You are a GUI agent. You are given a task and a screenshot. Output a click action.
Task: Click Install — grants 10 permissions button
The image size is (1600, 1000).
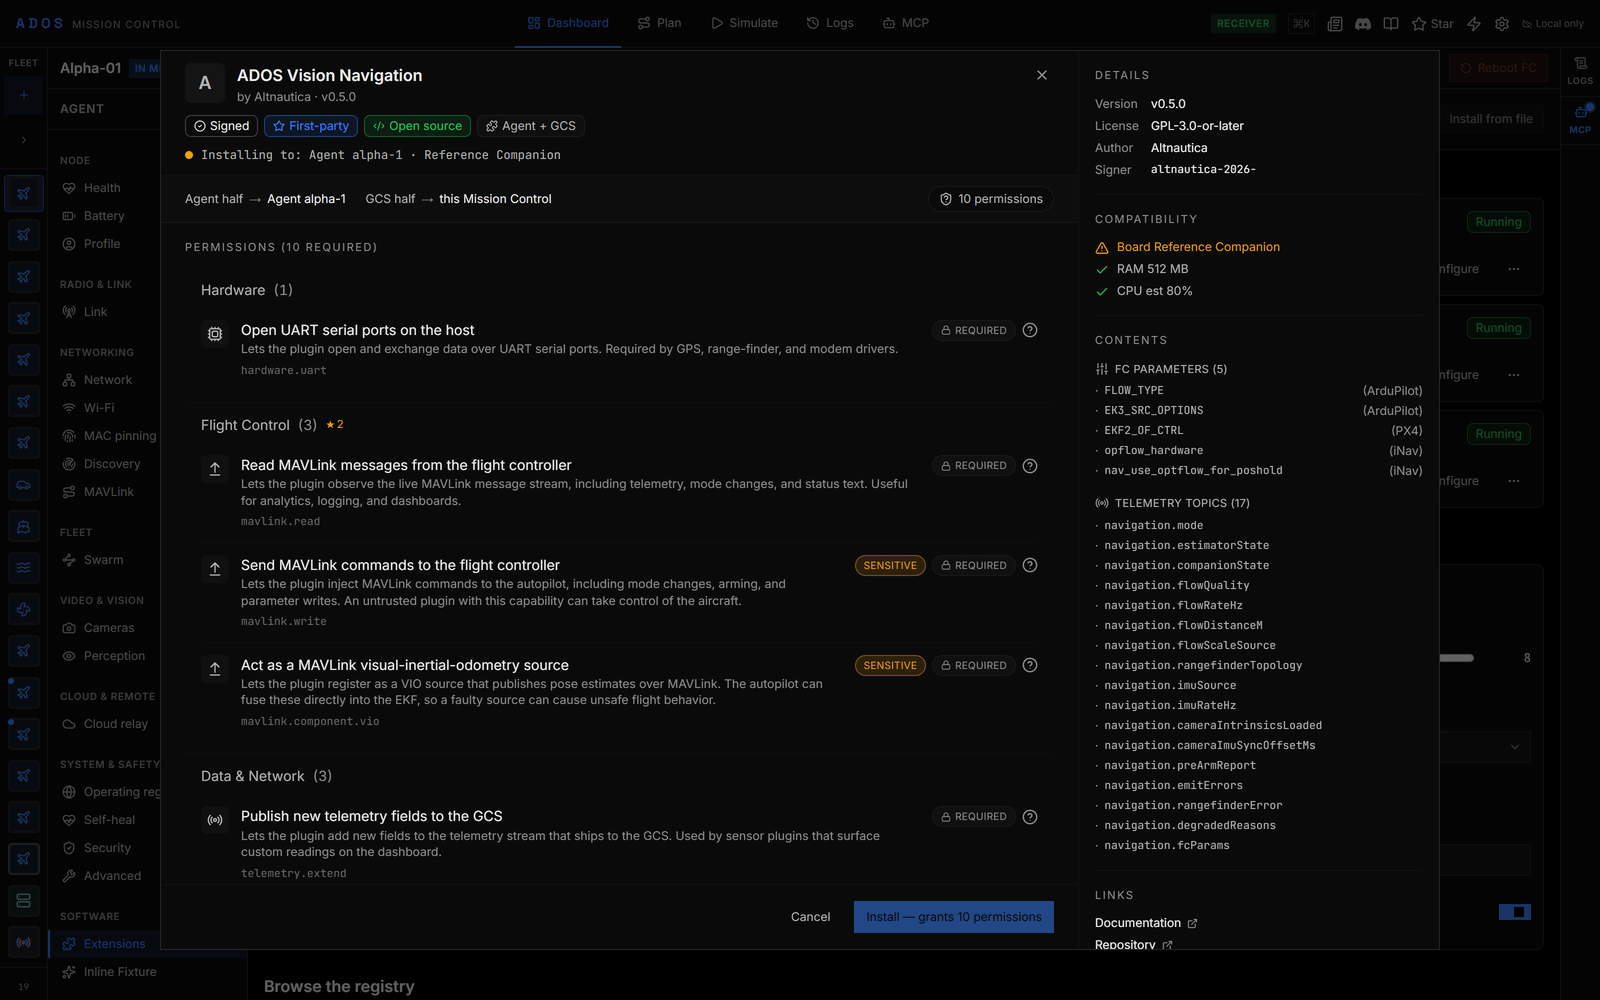954,917
